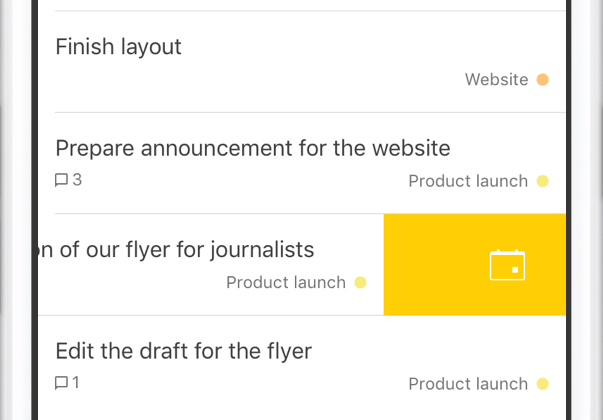
Task: Click the Website project label
Action: click(496, 80)
